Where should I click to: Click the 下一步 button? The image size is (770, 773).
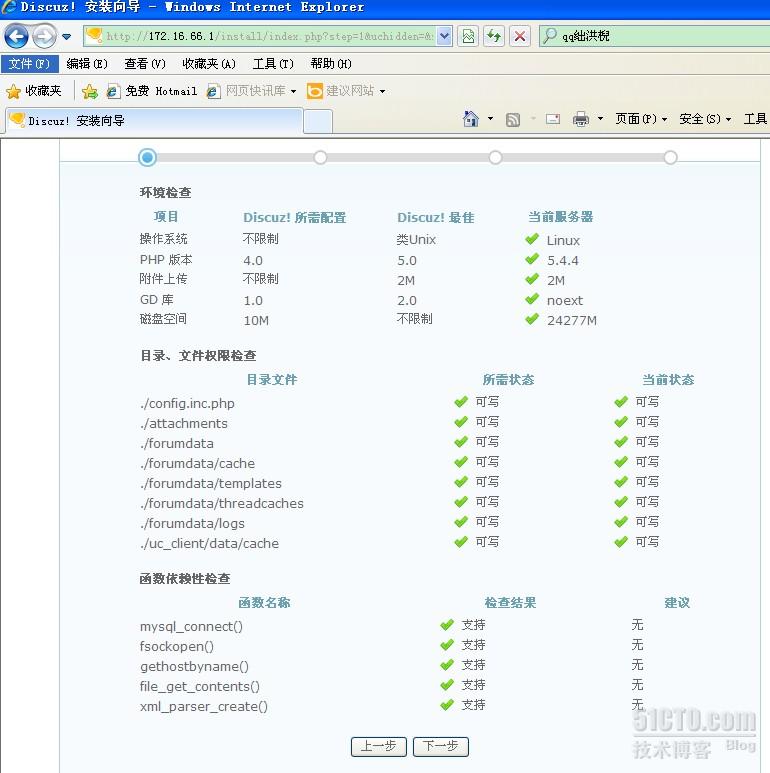pos(441,746)
